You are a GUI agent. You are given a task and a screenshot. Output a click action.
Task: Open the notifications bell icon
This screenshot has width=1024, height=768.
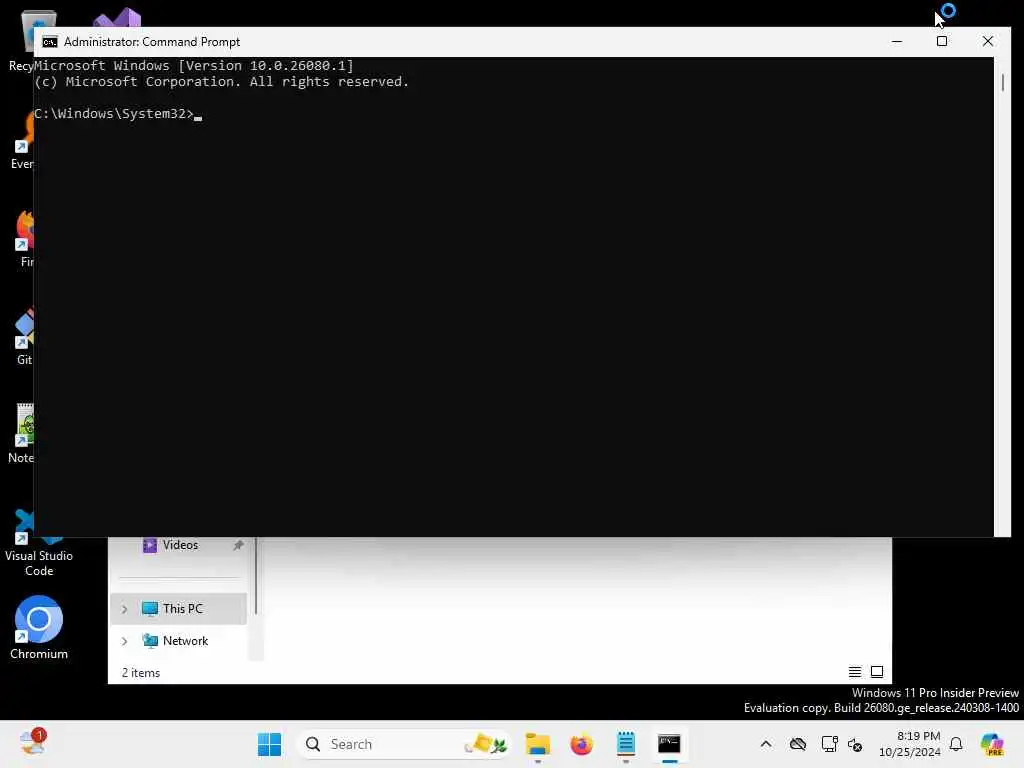(x=956, y=744)
